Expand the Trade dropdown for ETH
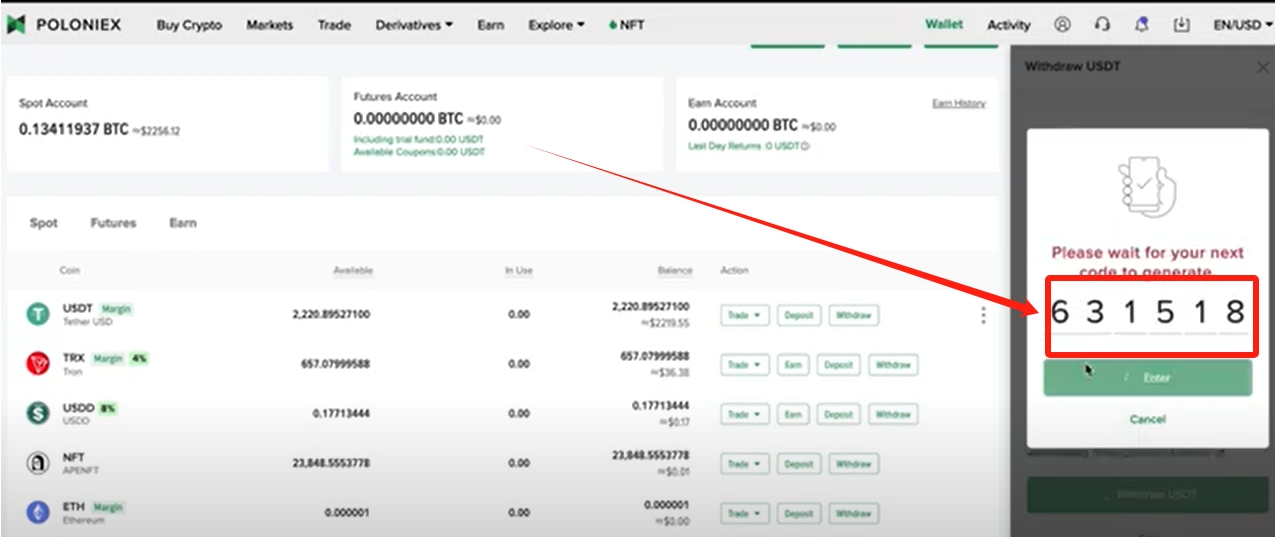The width and height of the screenshot is (1275, 537). pyautogui.click(x=744, y=513)
